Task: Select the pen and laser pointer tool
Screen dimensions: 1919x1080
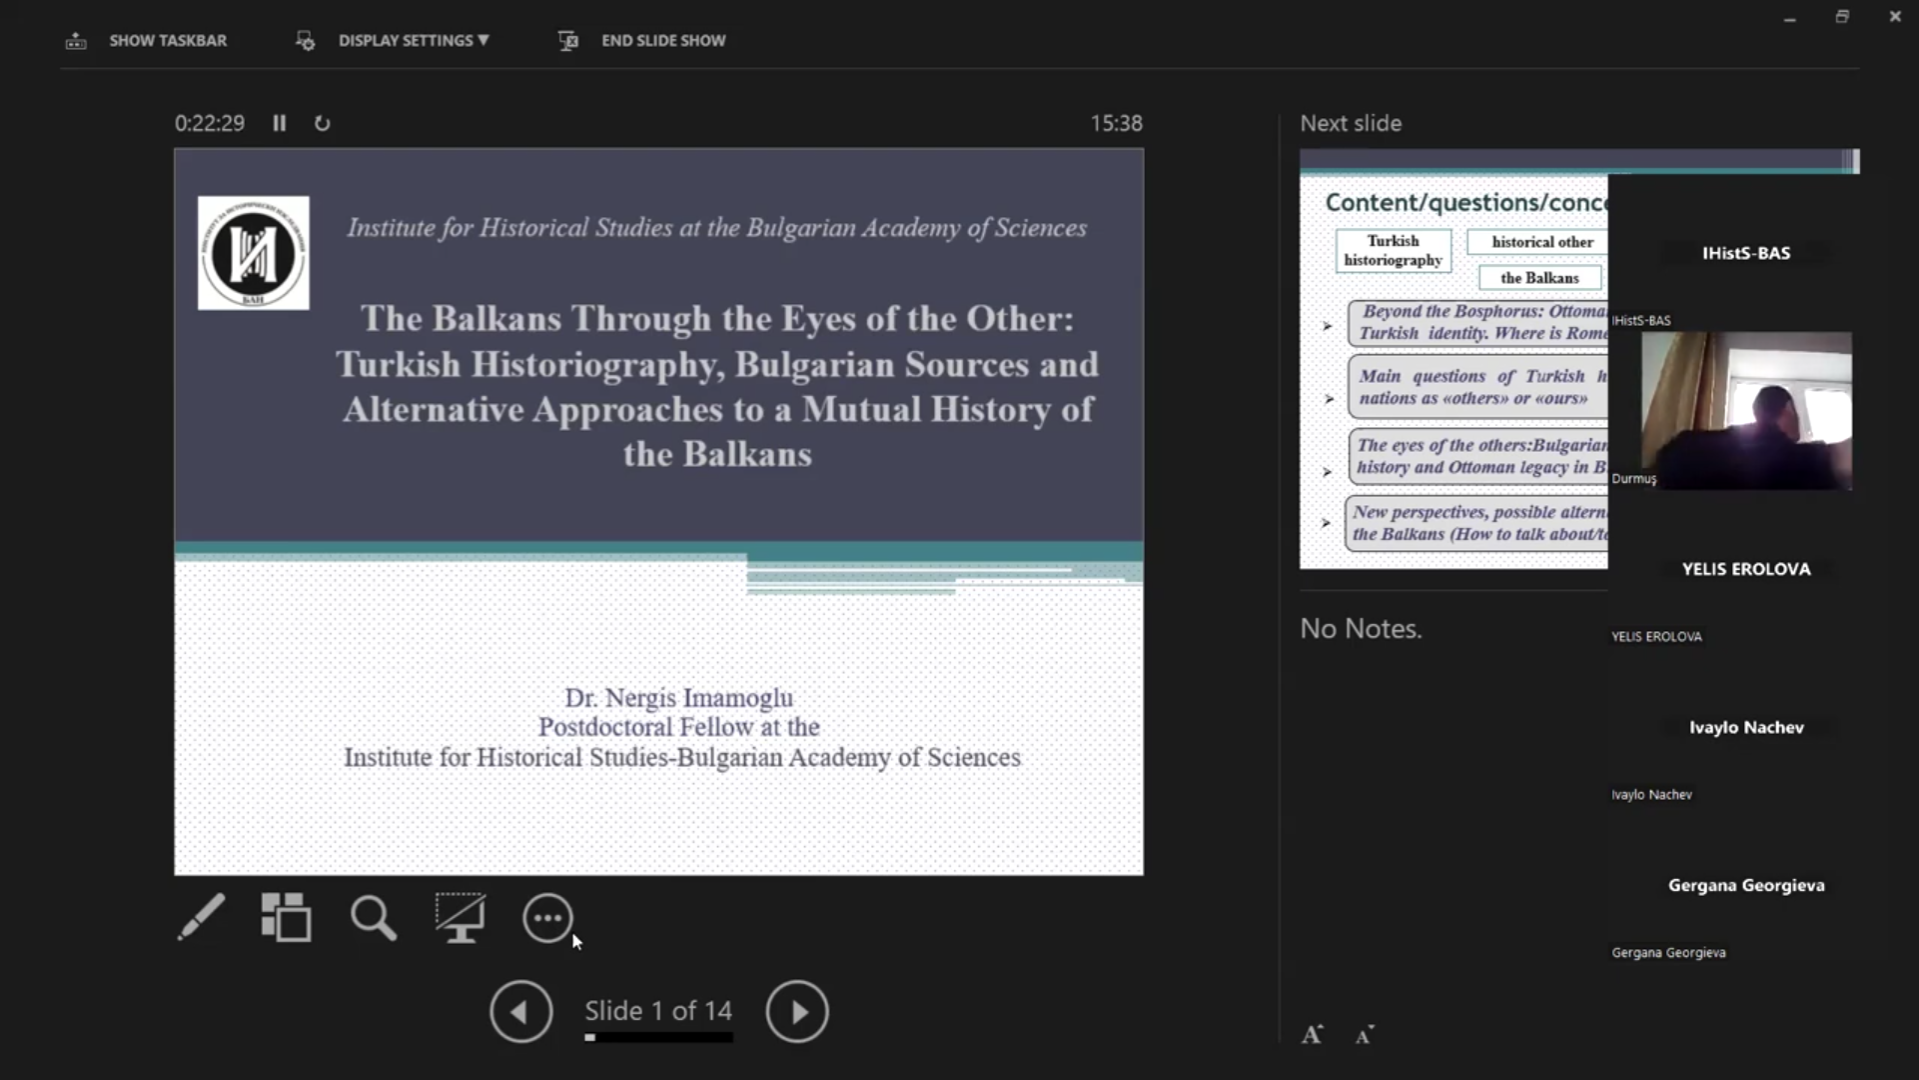Action: (201, 917)
